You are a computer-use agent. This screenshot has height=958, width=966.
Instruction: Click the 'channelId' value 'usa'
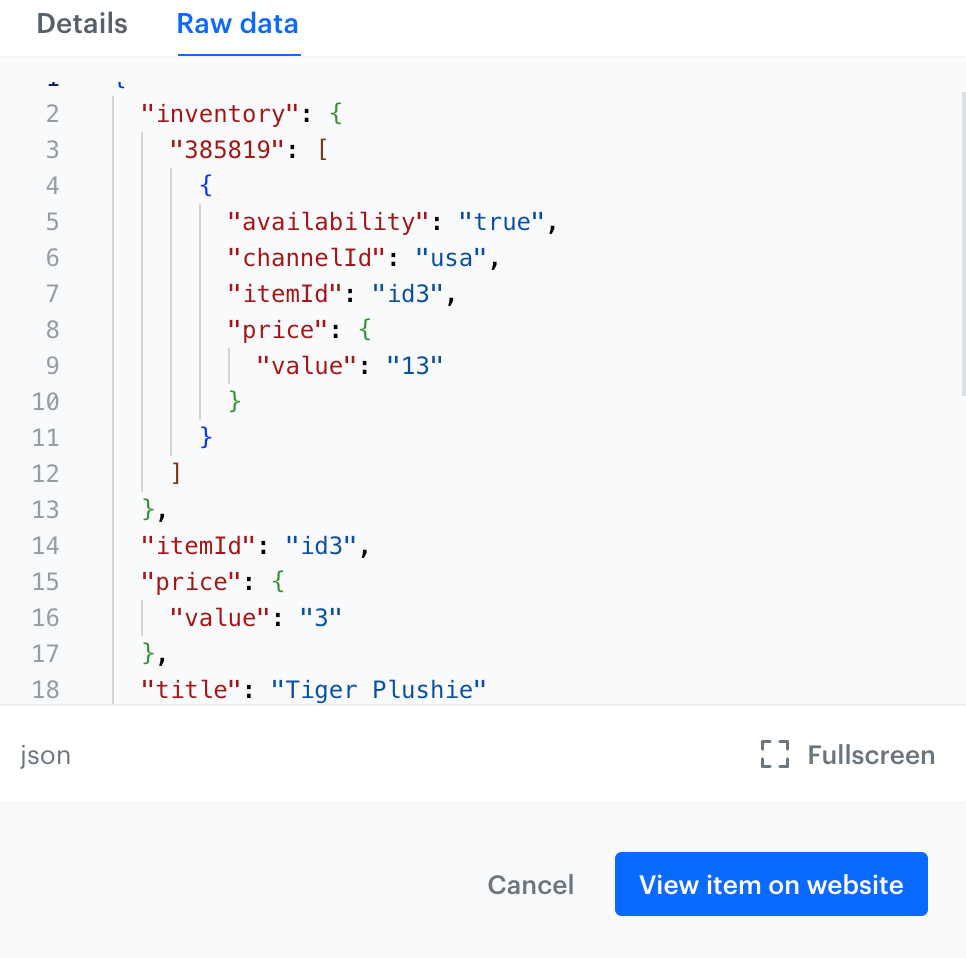click(x=451, y=257)
